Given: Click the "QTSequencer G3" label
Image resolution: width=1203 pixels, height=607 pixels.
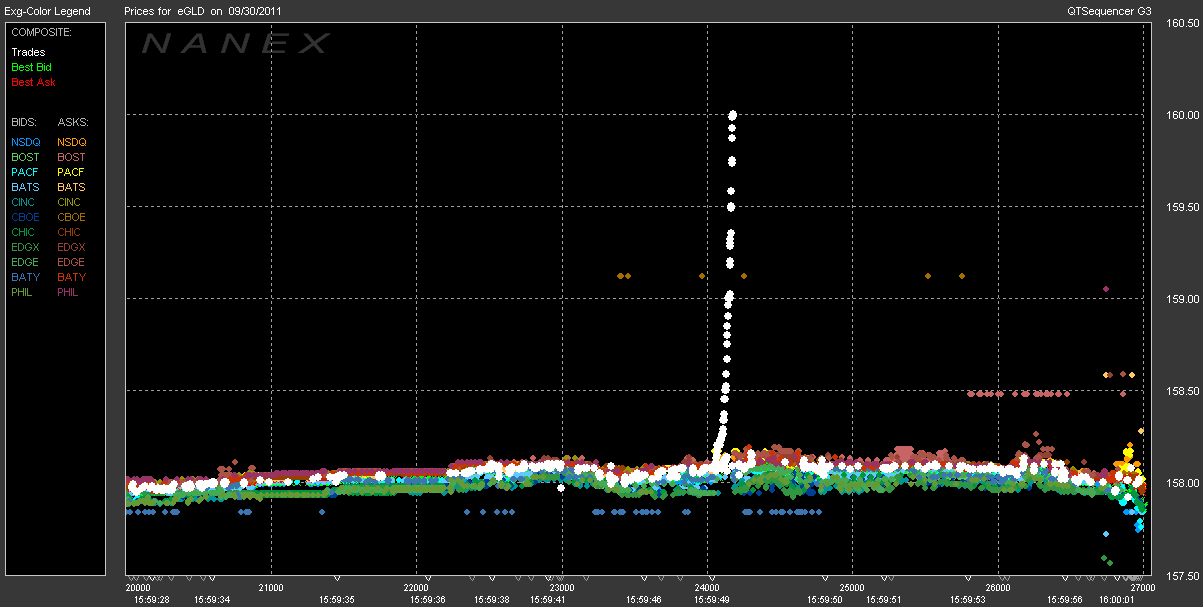Looking at the screenshot, I should point(1109,11).
